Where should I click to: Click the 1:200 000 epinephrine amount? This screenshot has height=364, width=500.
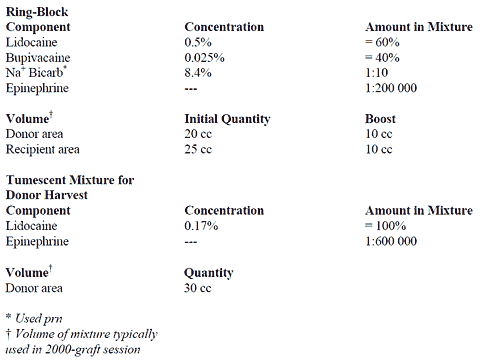(391, 88)
